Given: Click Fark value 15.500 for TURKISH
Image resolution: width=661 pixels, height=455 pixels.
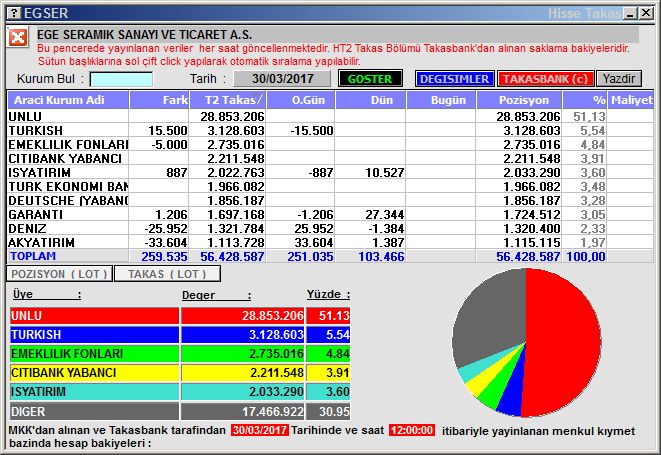Looking at the screenshot, I should coord(168,130).
